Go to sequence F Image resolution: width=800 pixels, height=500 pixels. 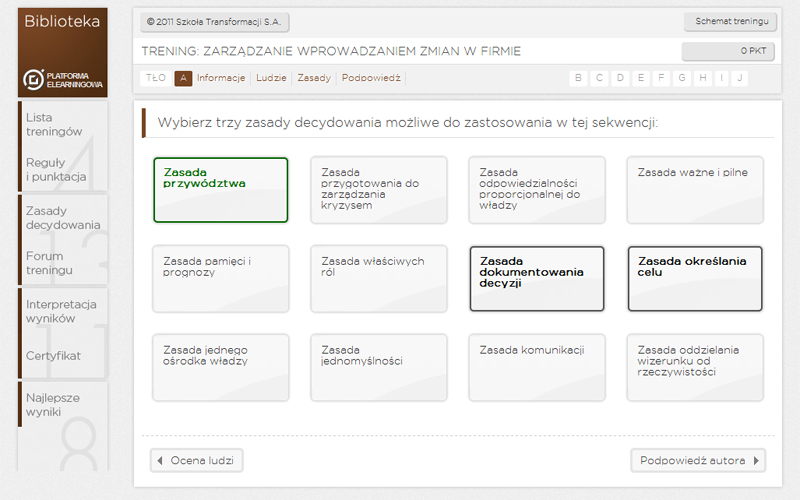tap(661, 78)
